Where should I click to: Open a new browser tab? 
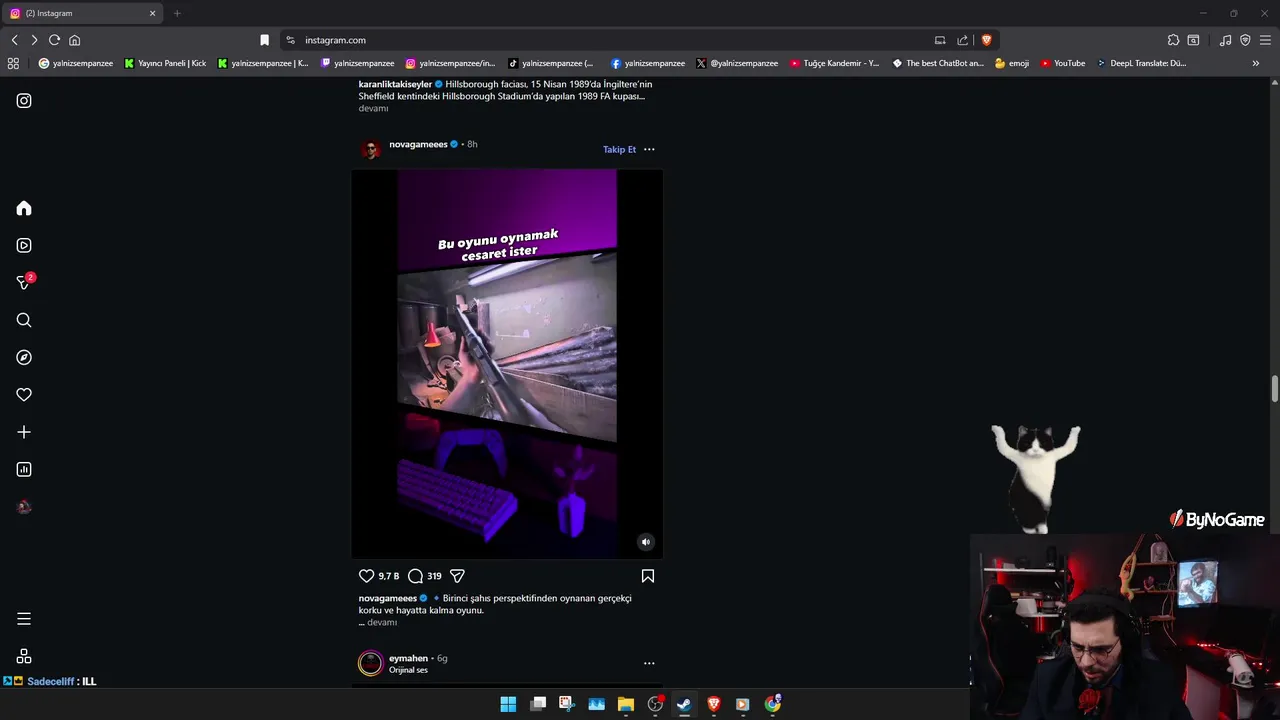pos(177,13)
